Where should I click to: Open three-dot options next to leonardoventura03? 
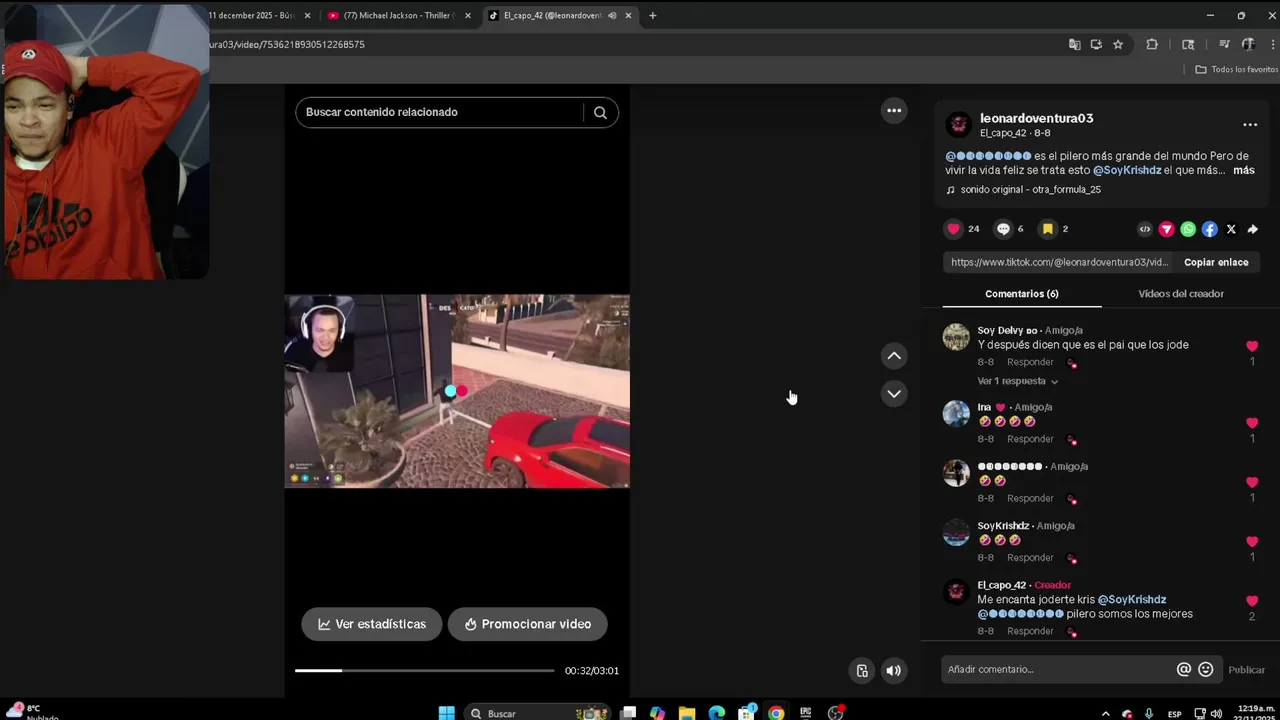click(x=1250, y=125)
